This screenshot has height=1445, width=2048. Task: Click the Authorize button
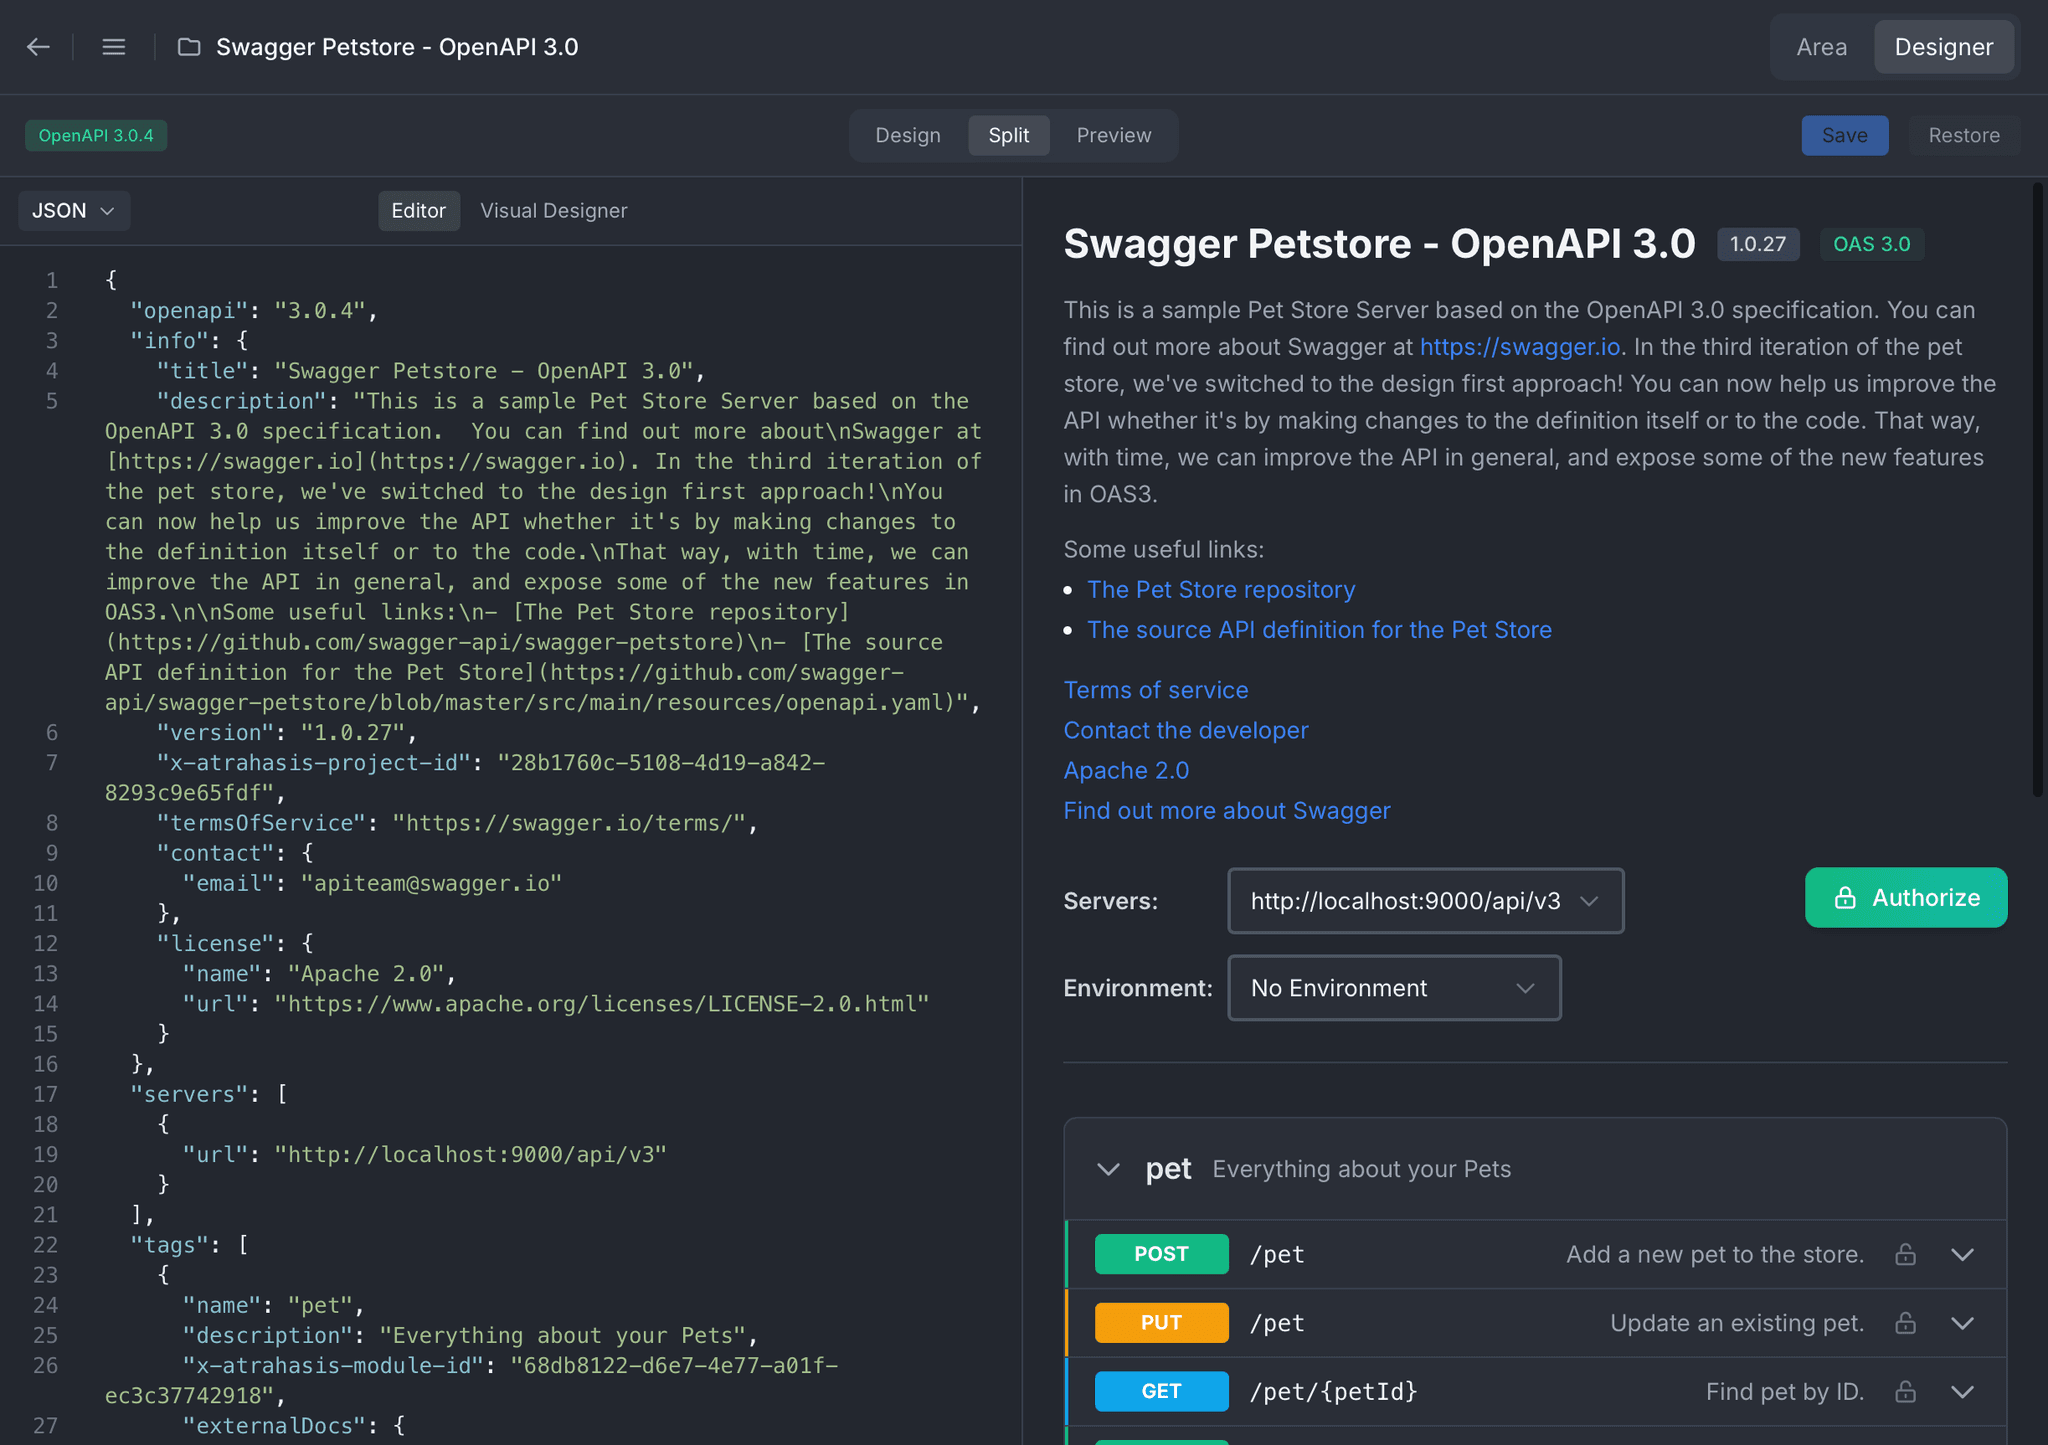pyautogui.click(x=1905, y=898)
